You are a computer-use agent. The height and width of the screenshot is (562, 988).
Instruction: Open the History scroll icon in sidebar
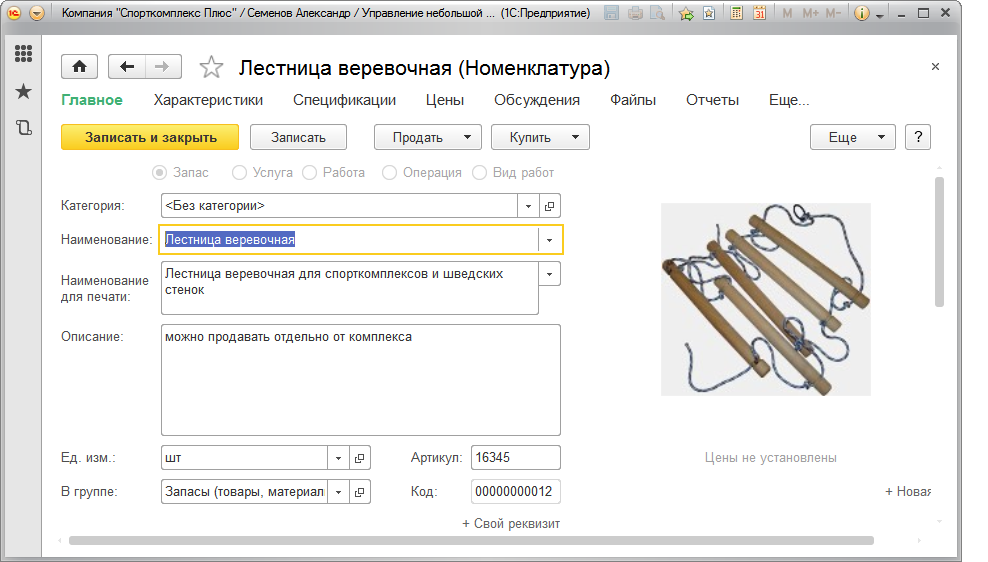point(23,127)
